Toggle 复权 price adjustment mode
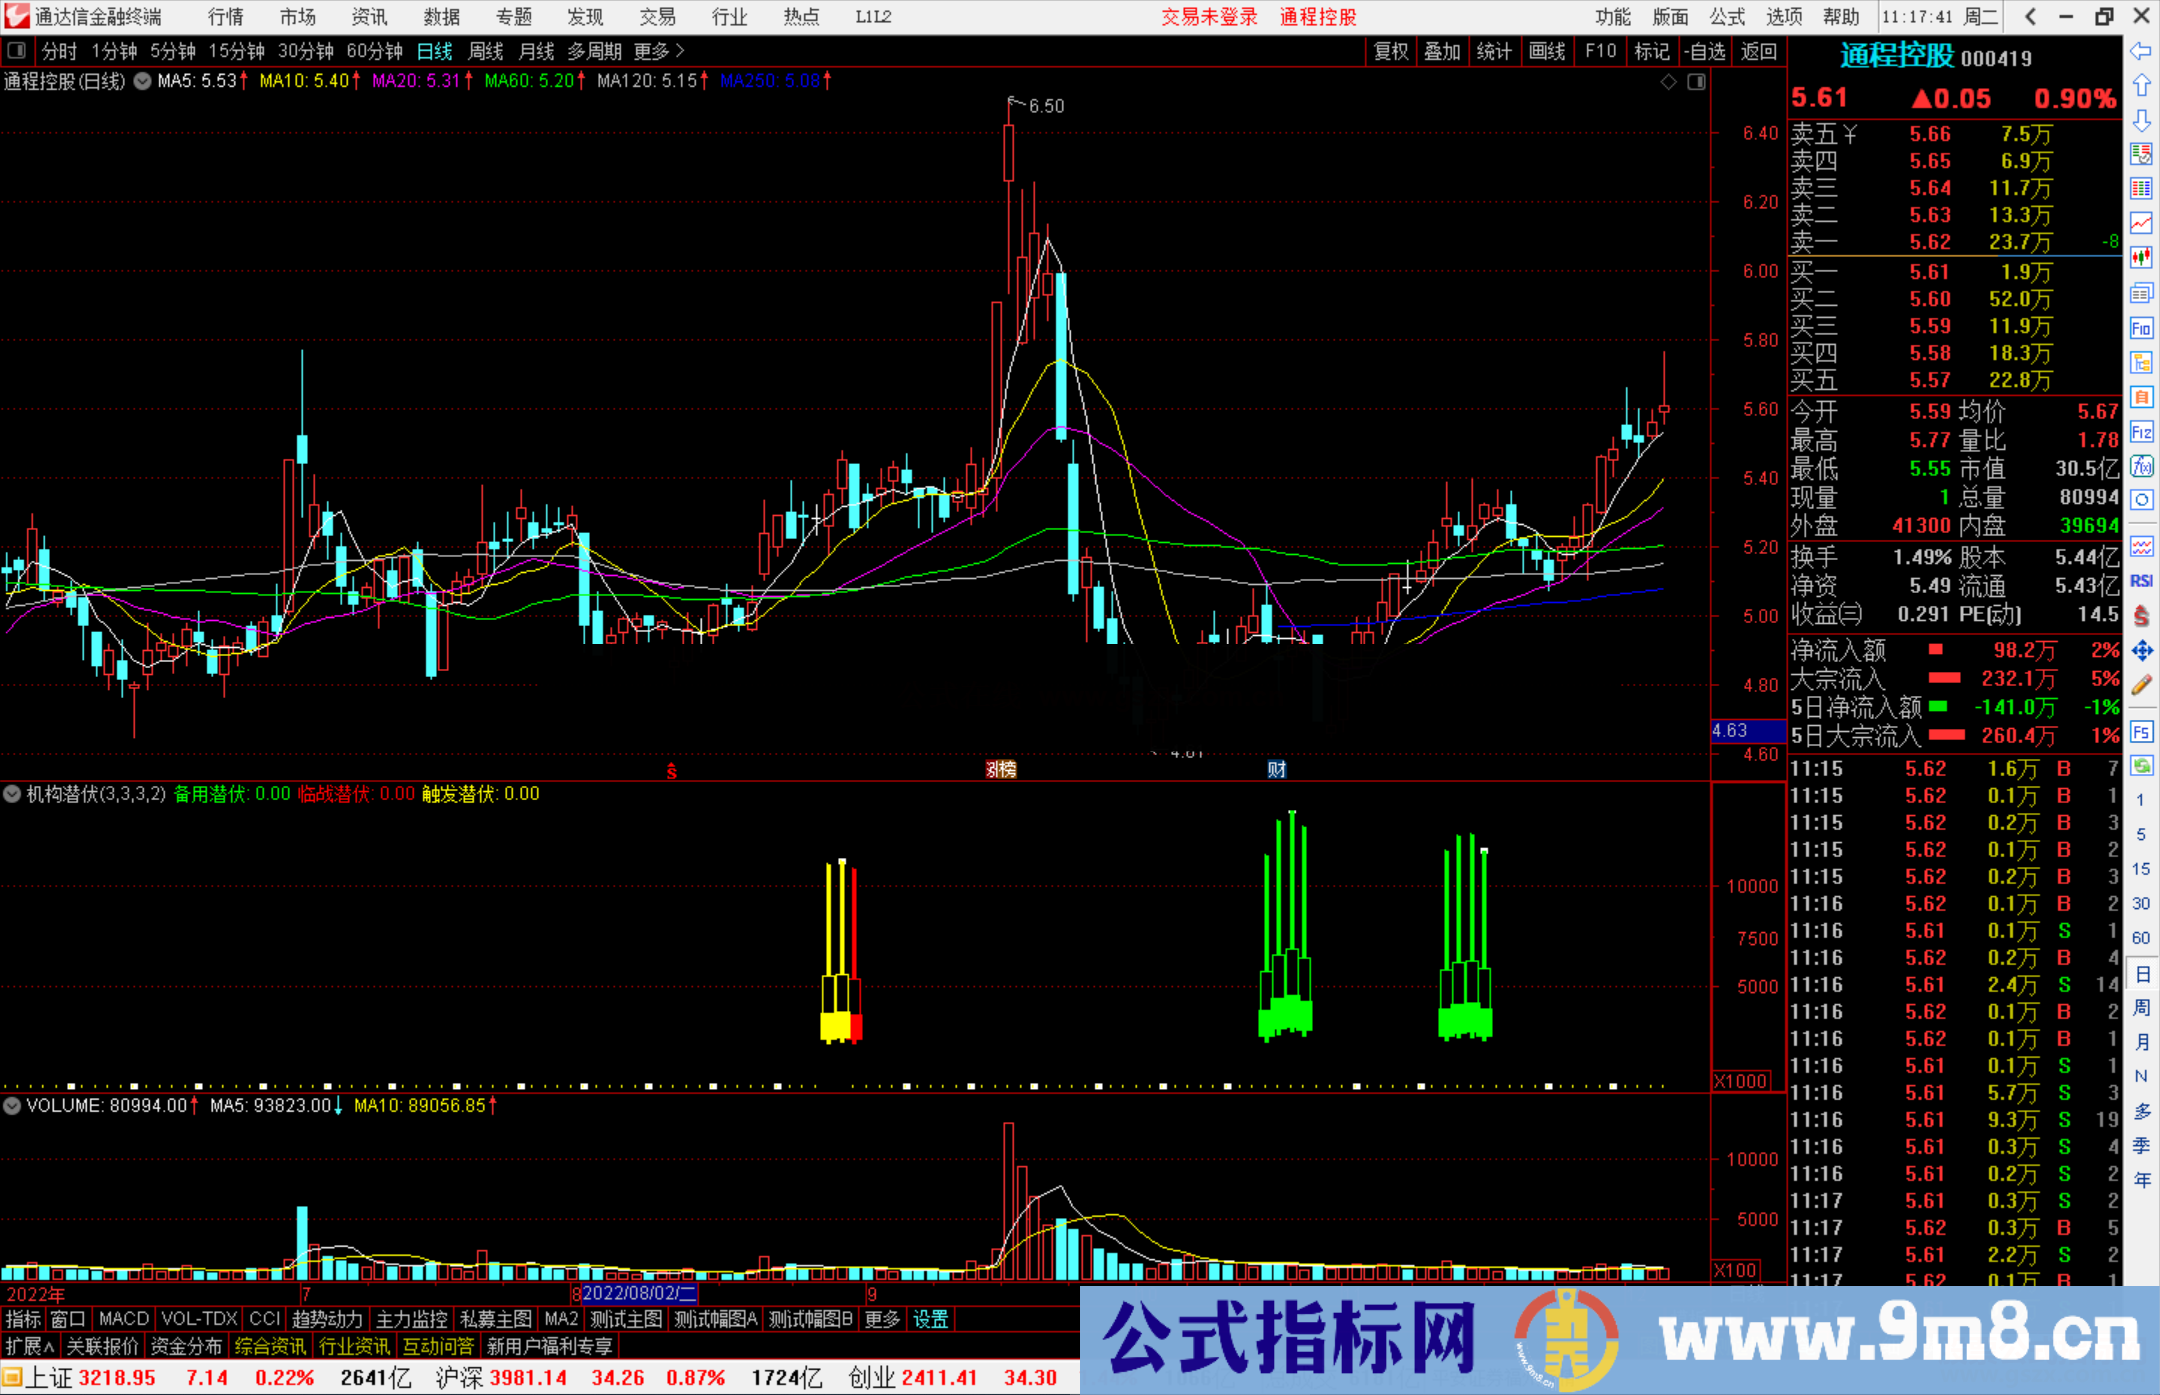The width and height of the screenshot is (2160, 1395). 1390,51
